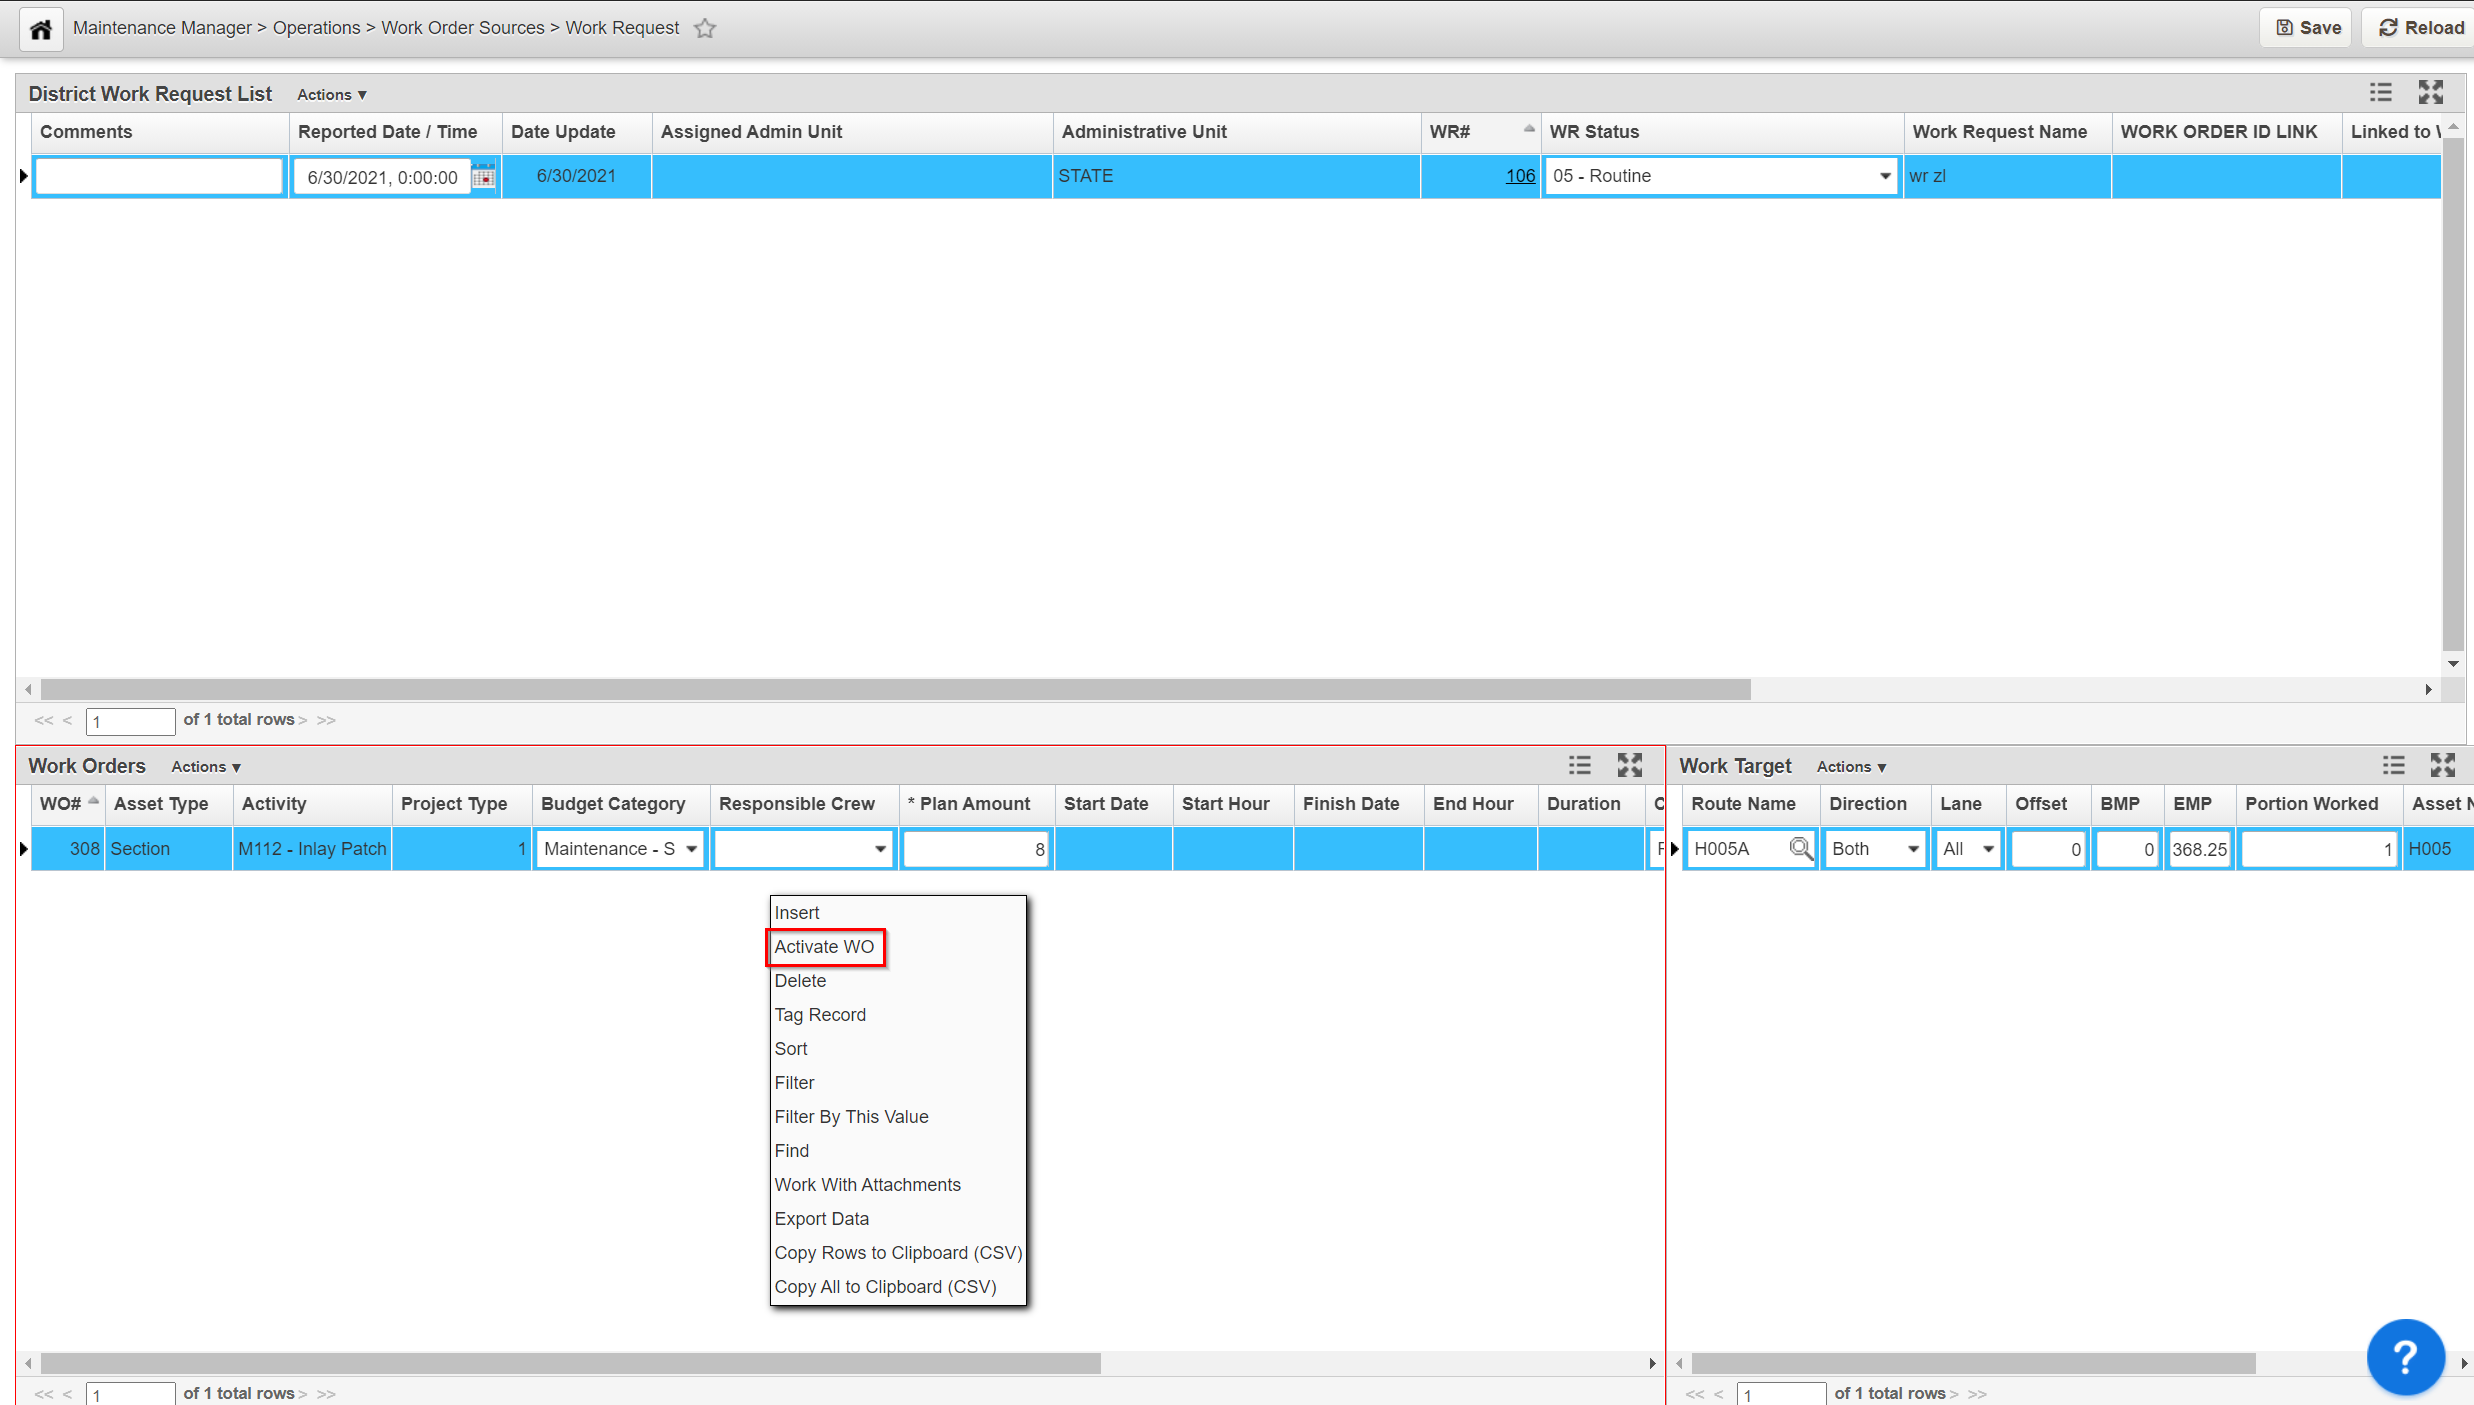Open the Budget Category dropdown
2474x1405 pixels.
[691, 849]
